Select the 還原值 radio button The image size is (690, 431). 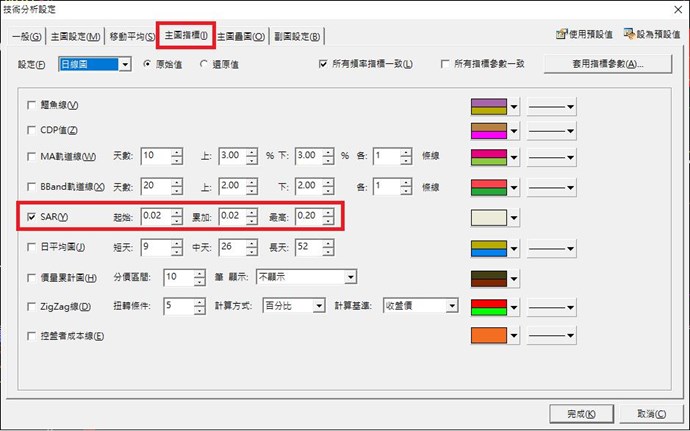point(205,65)
